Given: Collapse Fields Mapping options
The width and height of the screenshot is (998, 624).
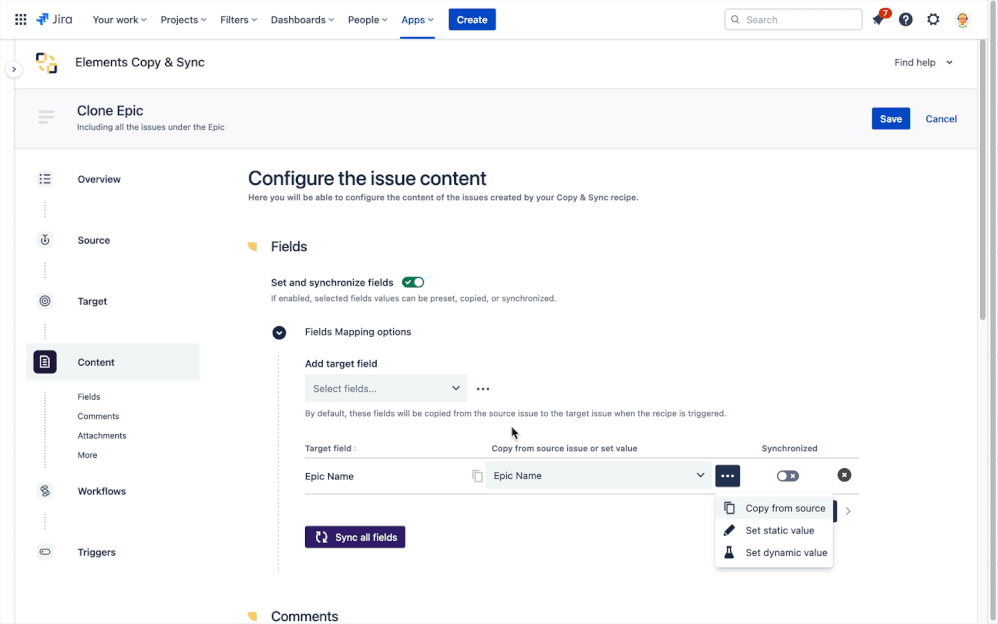Looking at the screenshot, I should [x=279, y=332].
